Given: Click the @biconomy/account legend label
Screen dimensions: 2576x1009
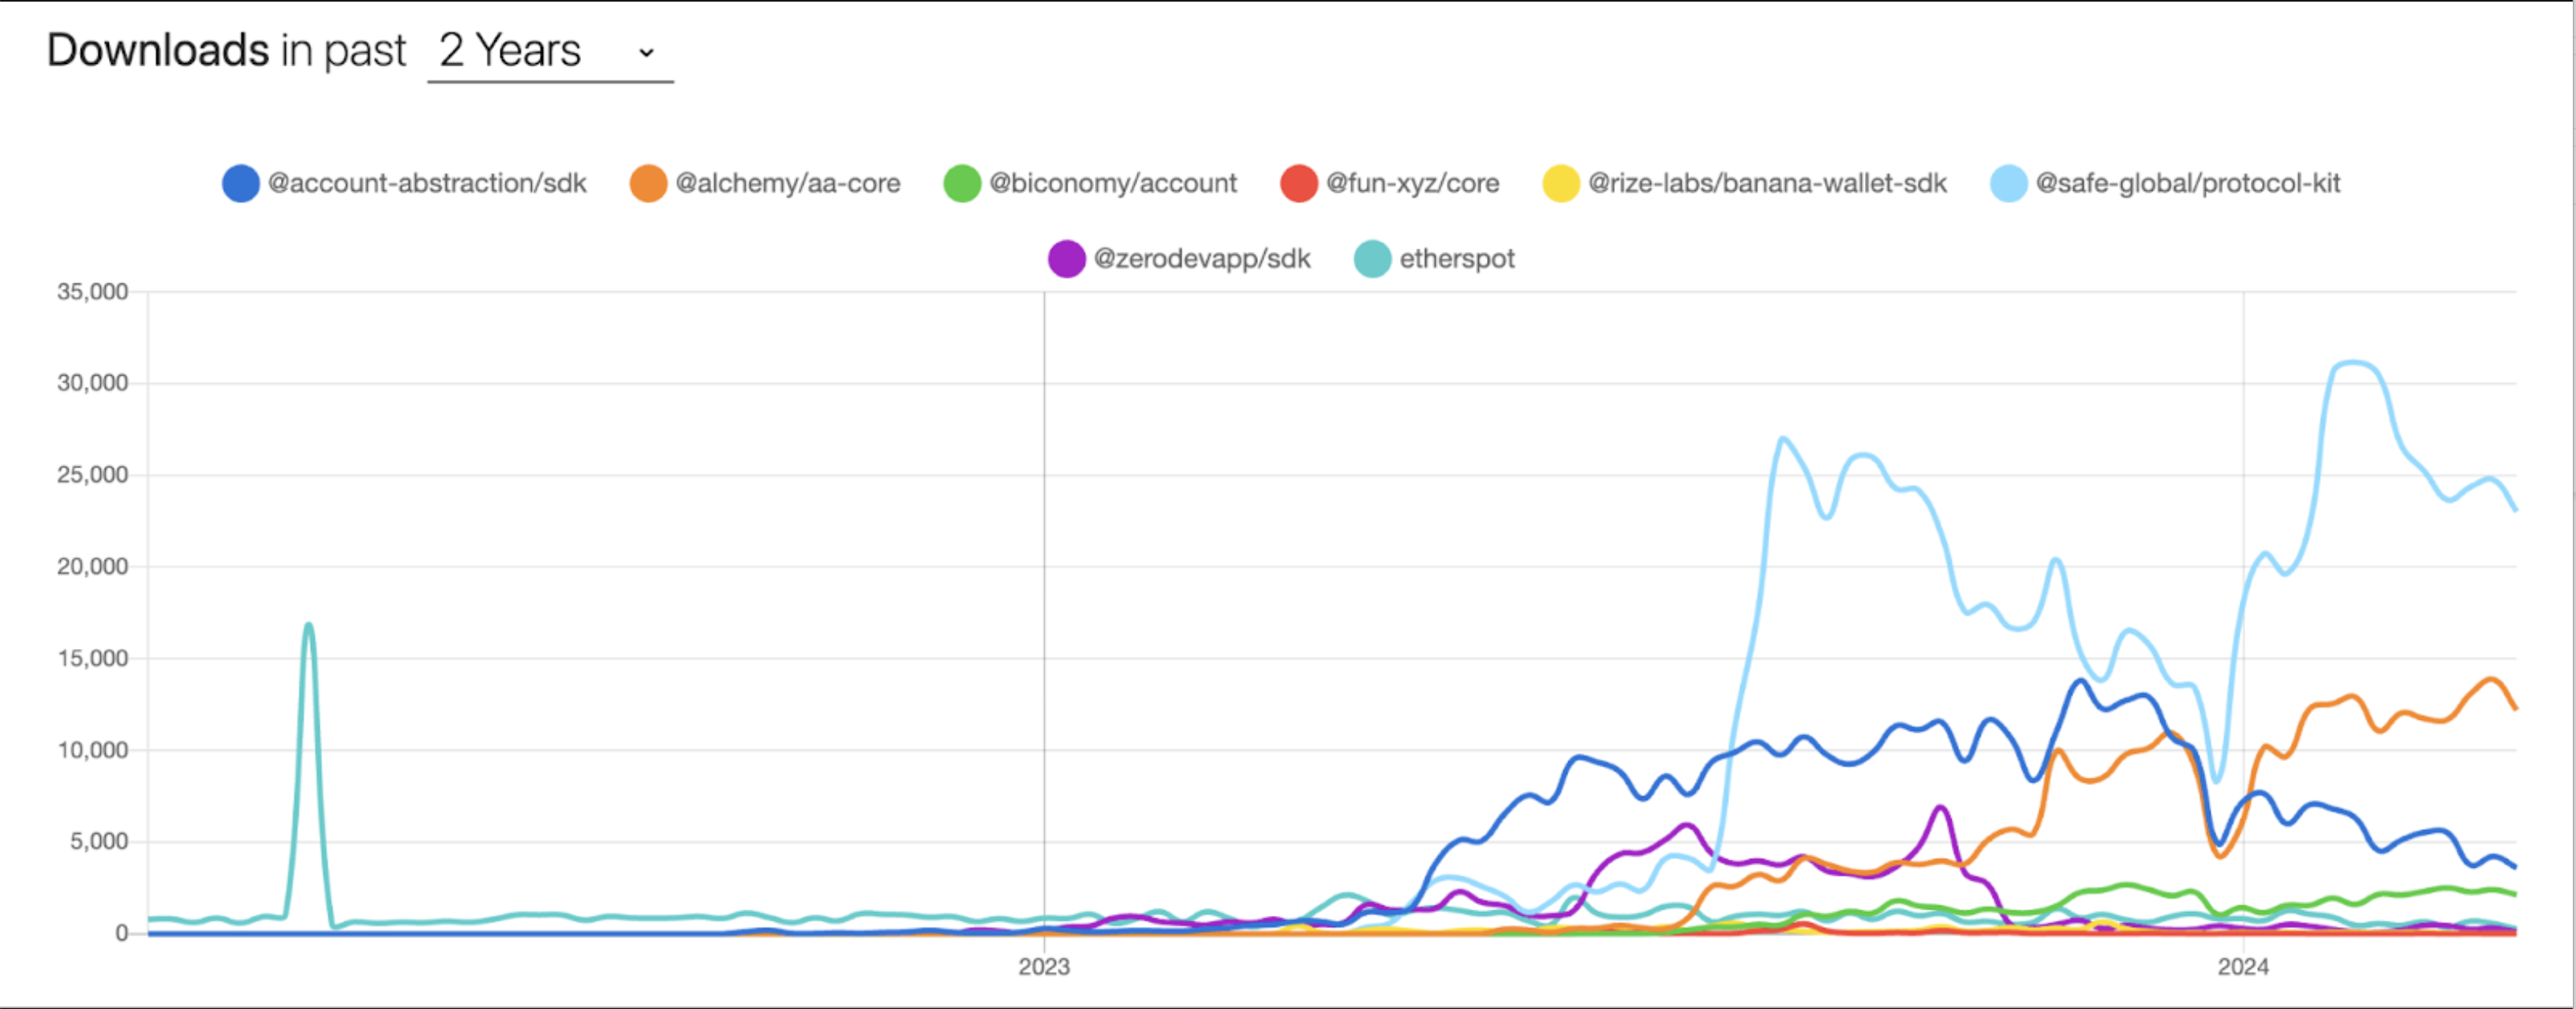Looking at the screenshot, I should (x=1113, y=184).
